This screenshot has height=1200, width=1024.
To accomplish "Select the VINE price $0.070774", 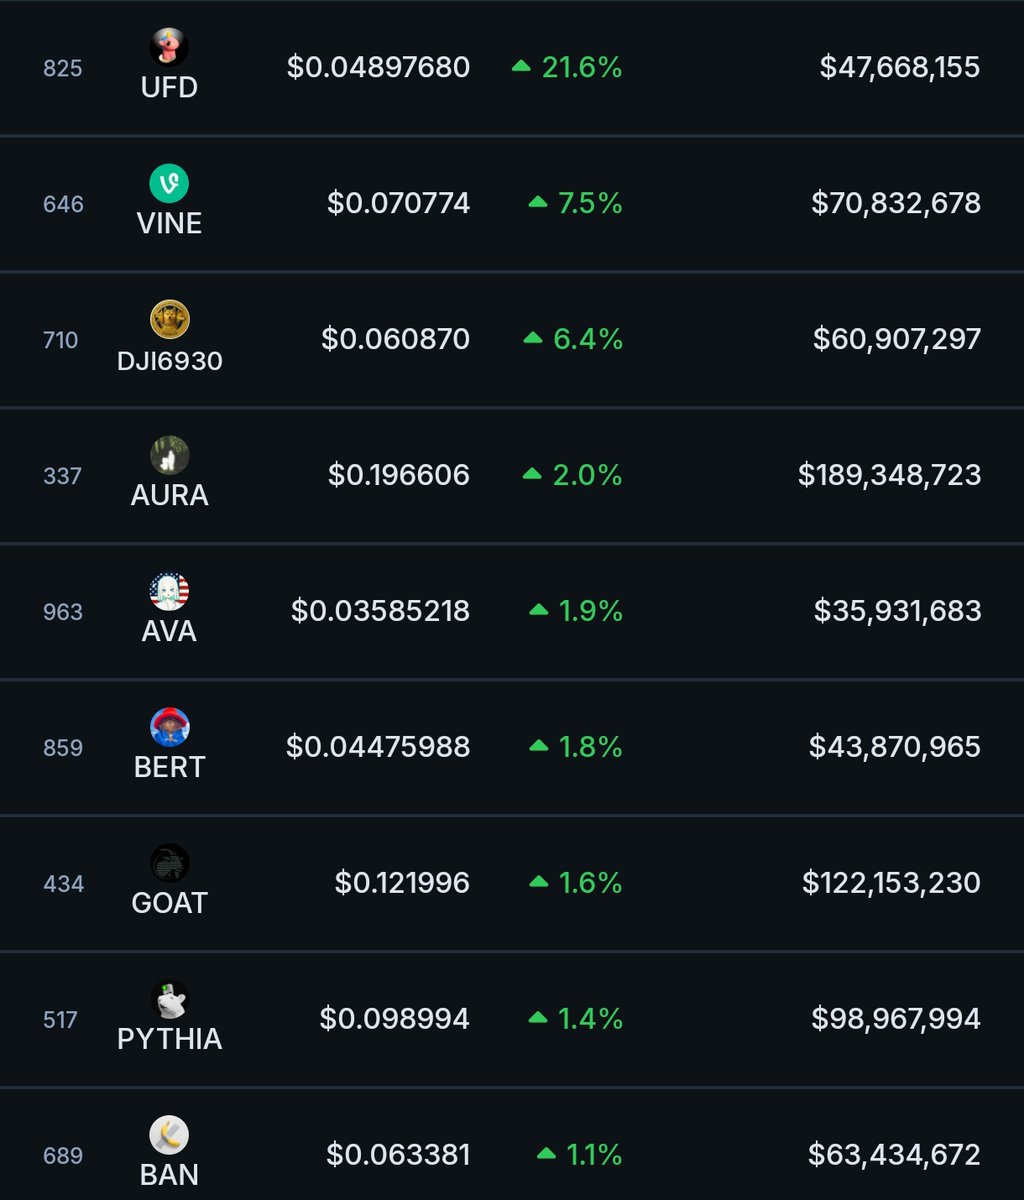I will [398, 203].
